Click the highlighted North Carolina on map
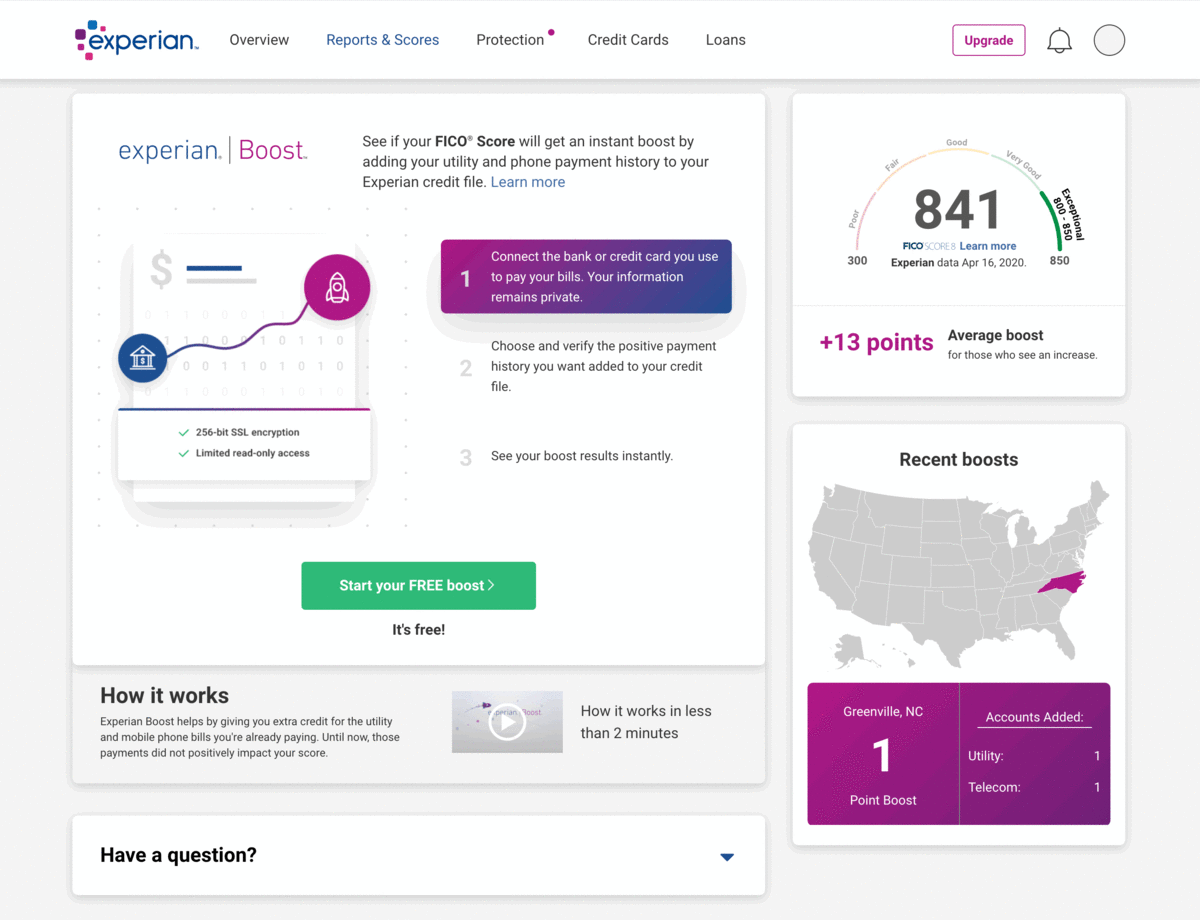The height and width of the screenshot is (920, 1200). (1062, 582)
